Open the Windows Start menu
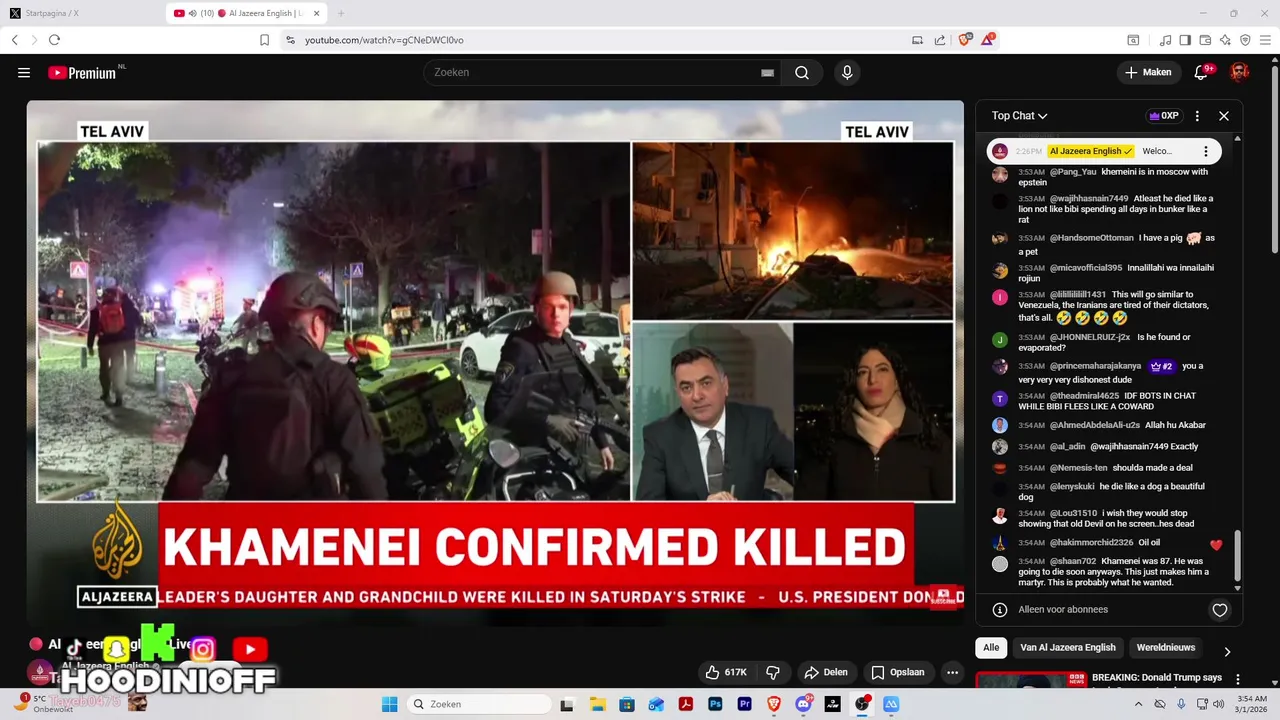The height and width of the screenshot is (720, 1280). [390, 704]
